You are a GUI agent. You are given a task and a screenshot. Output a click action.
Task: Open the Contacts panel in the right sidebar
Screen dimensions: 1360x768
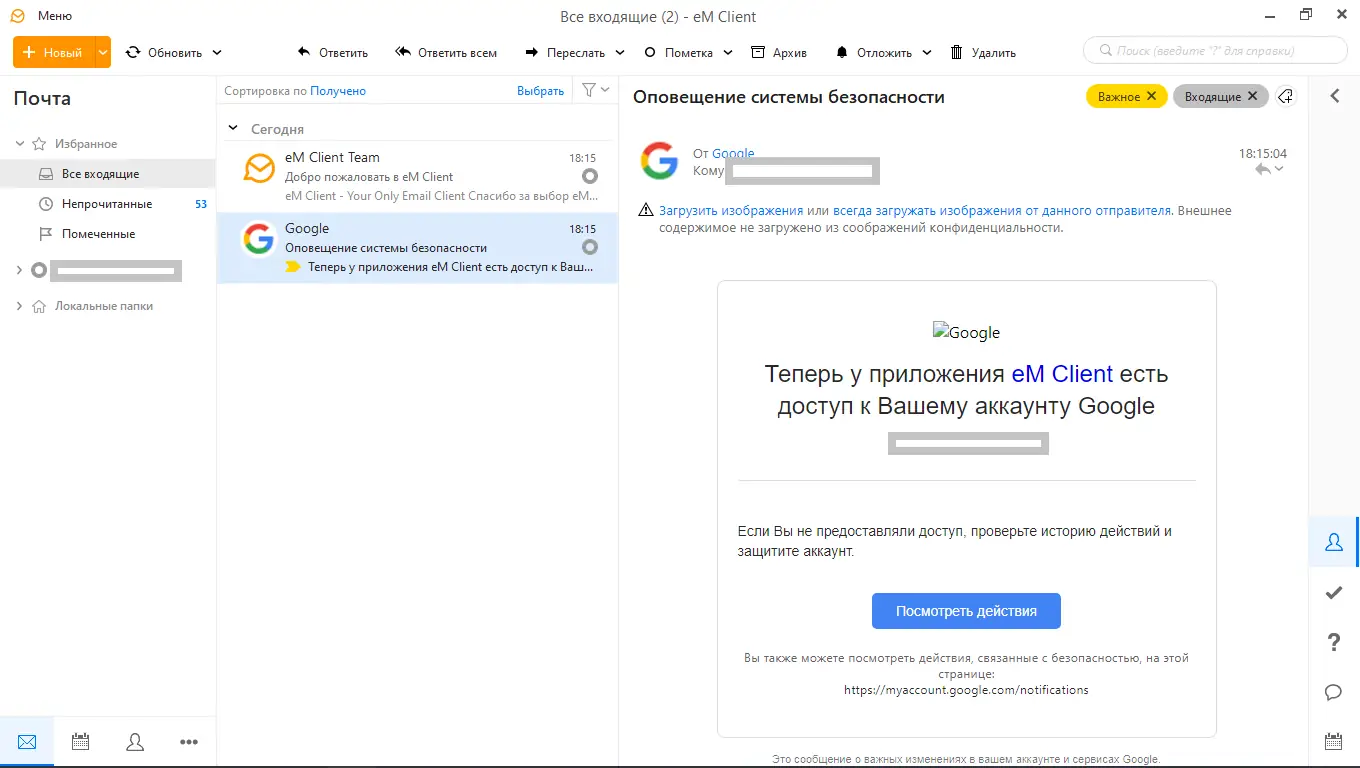1333,541
